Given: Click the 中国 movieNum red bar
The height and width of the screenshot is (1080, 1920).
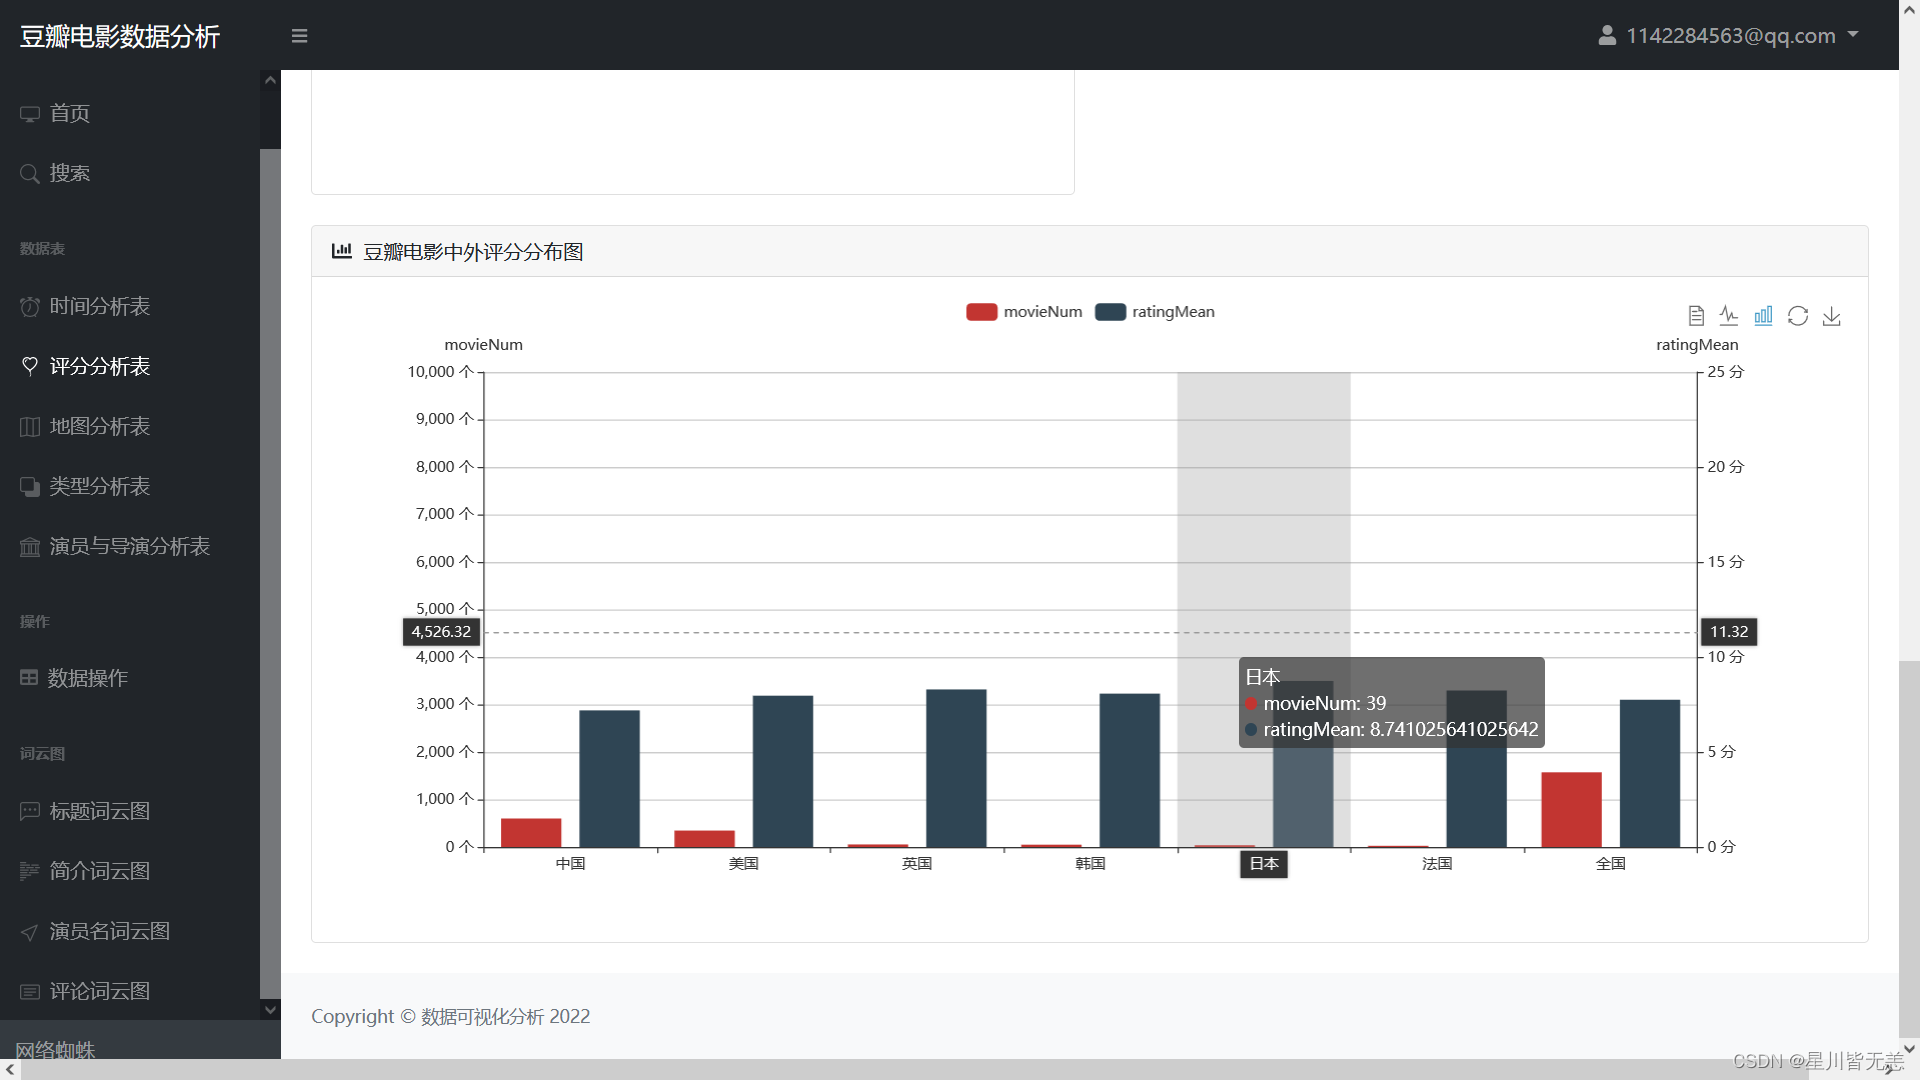Looking at the screenshot, I should click(x=531, y=833).
